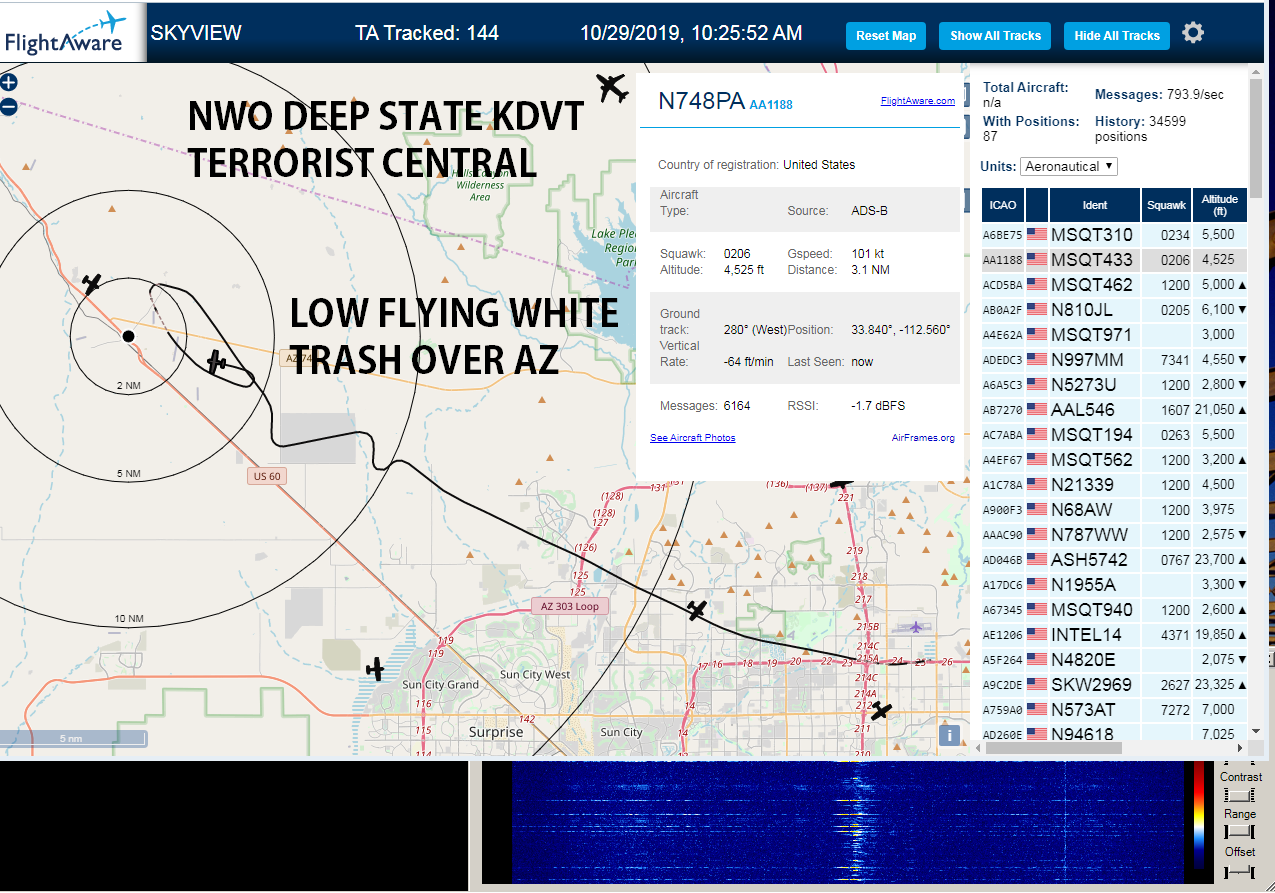The height and width of the screenshot is (893, 1275).
Task: Select the plane icon above Sun City Grand
Action: (x=375, y=669)
